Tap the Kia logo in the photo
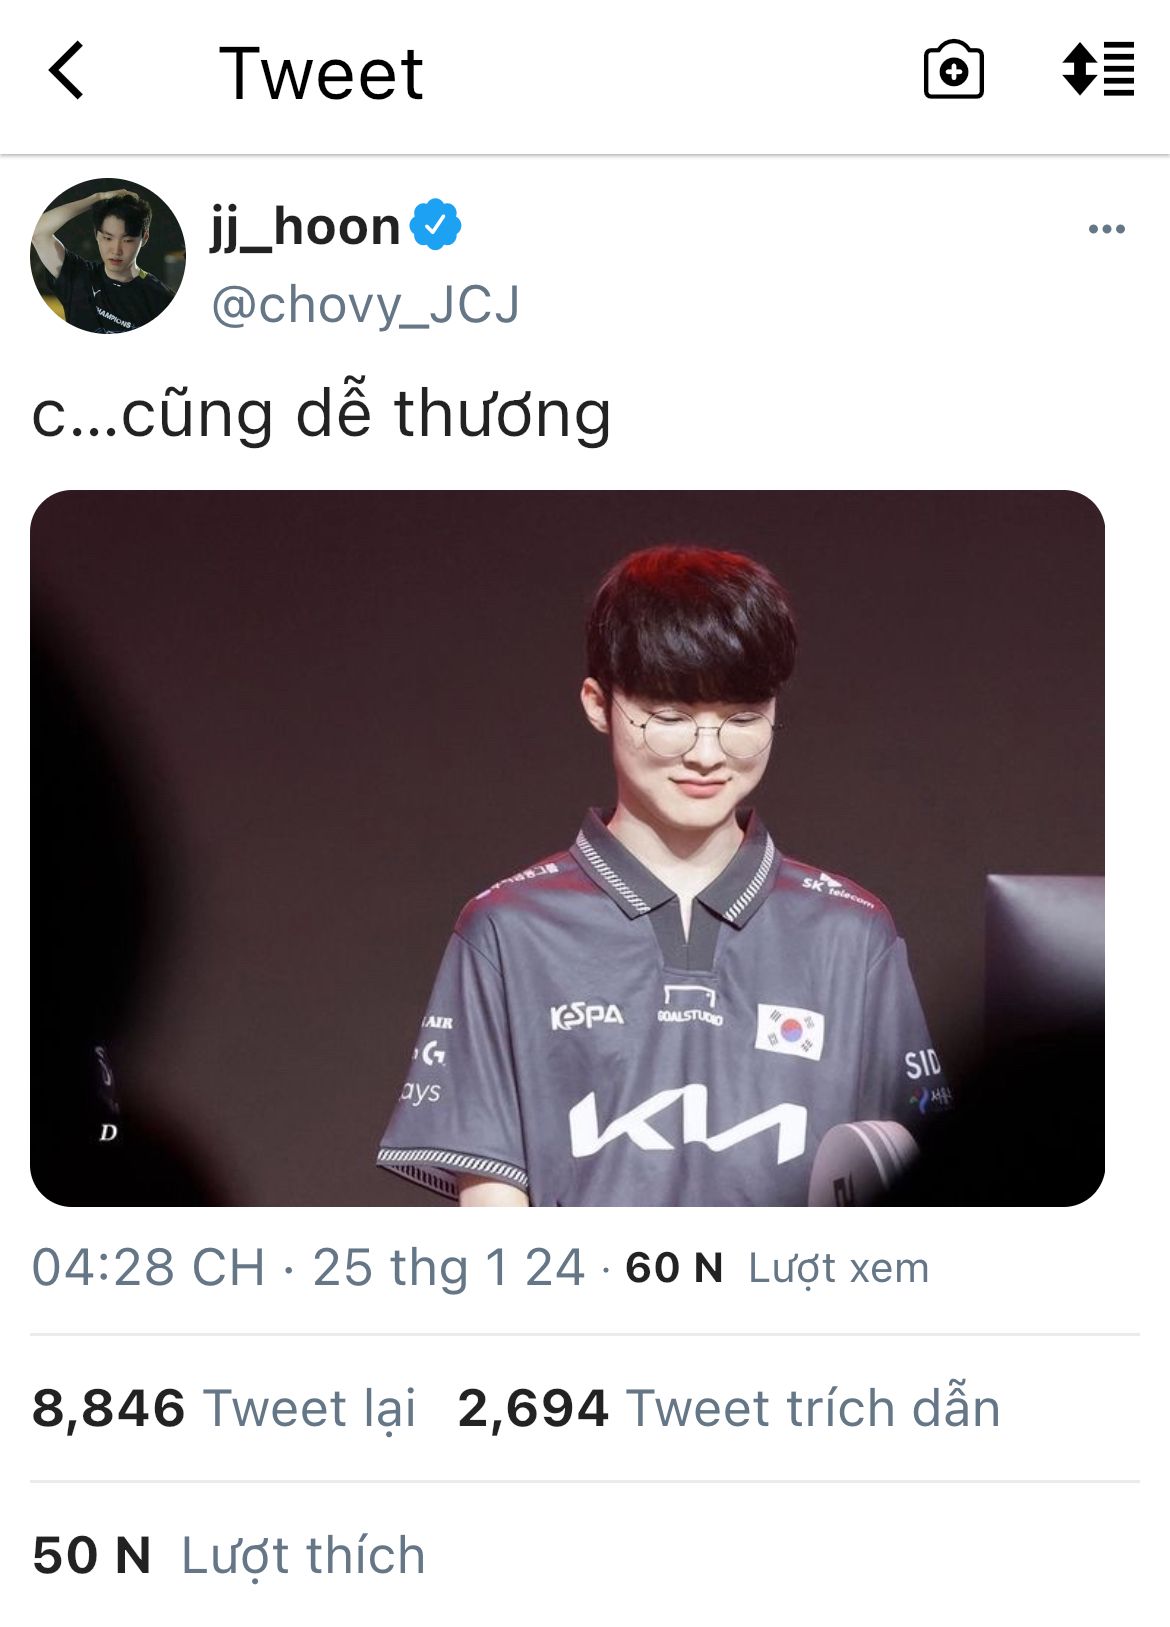1170x1627 pixels. tap(688, 1125)
